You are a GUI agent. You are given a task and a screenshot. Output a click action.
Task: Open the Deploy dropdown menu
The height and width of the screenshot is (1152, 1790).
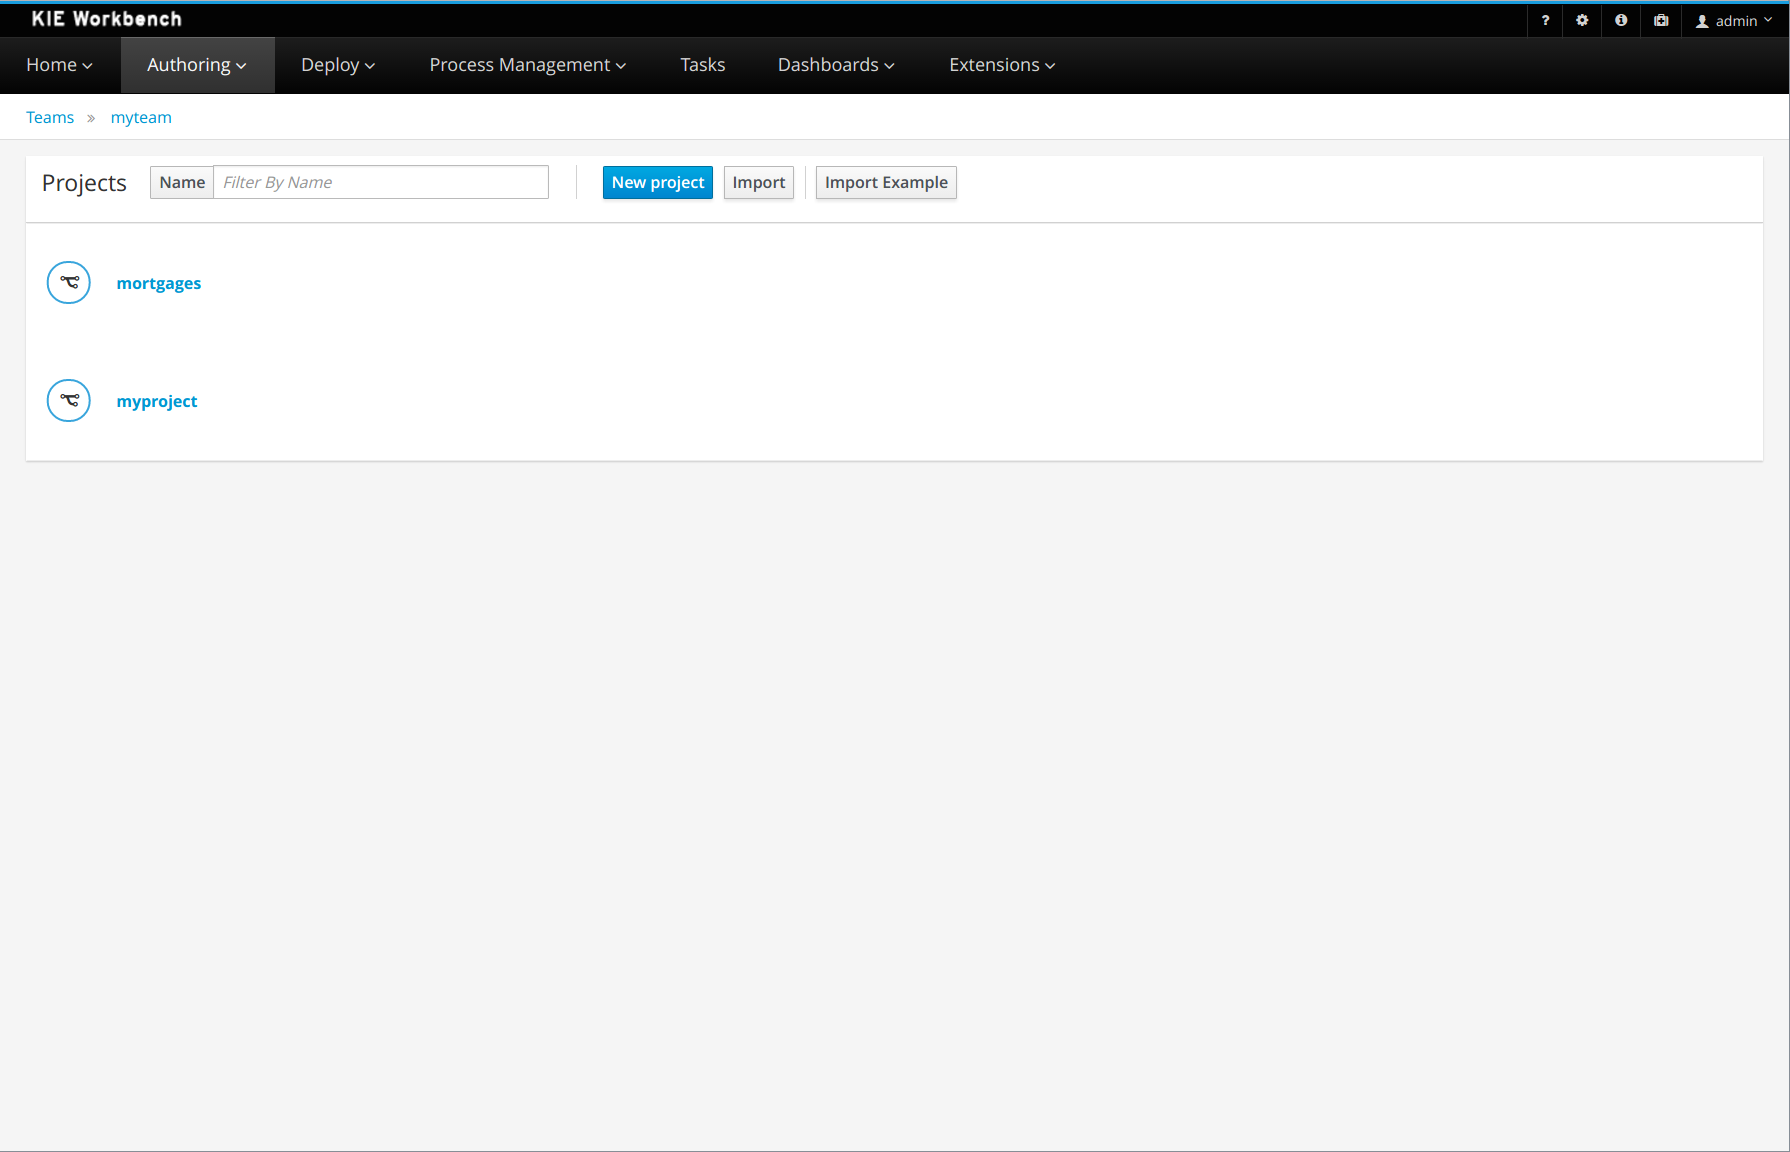337,65
